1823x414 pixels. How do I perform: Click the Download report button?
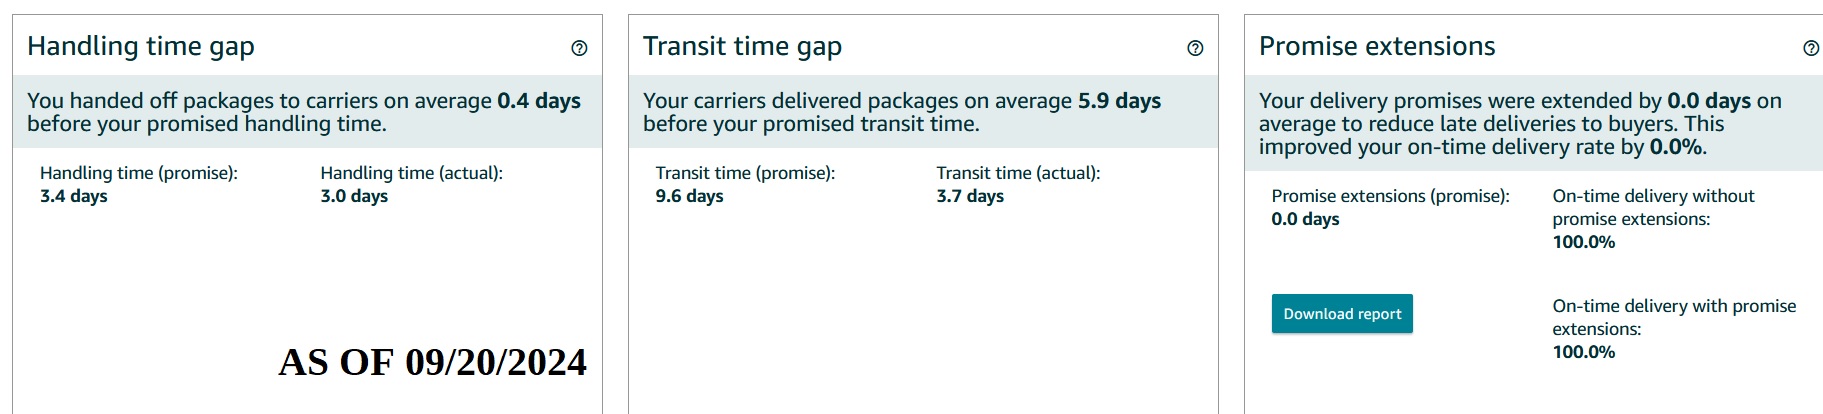(x=1342, y=314)
